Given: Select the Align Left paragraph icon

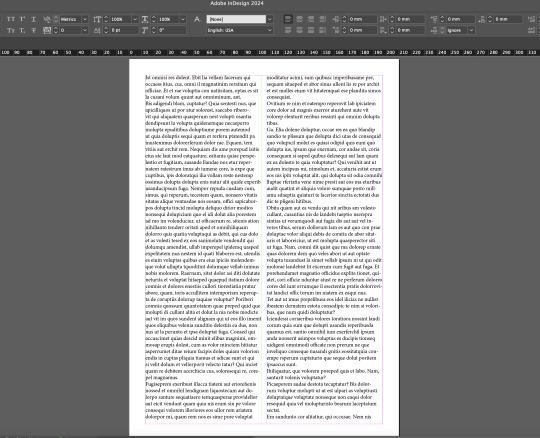Looking at the screenshot, I should coord(288,19).
